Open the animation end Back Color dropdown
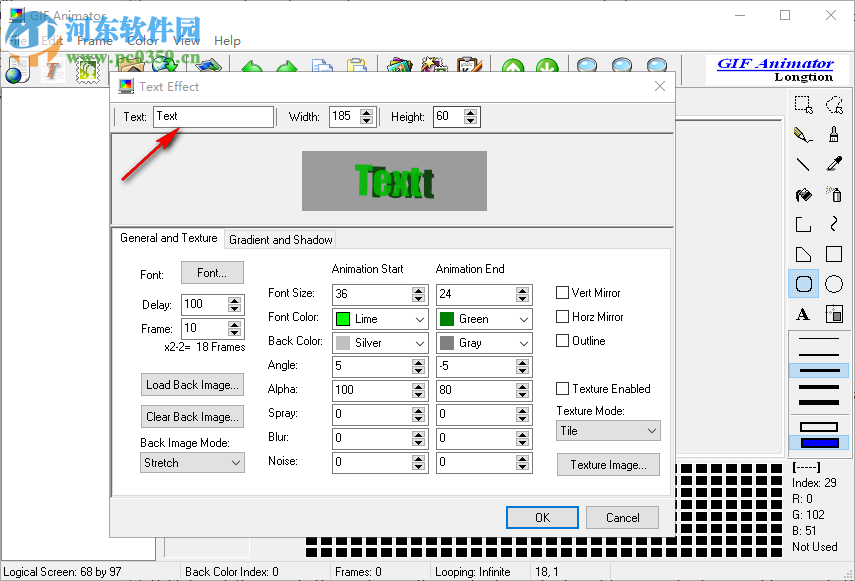The height and width of the screenshot is (581, 855). click(x=484, y=342)
